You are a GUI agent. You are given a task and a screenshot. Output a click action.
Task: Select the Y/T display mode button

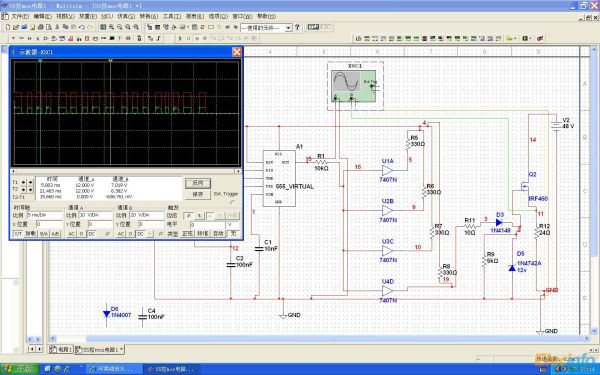tap(18, 233)
